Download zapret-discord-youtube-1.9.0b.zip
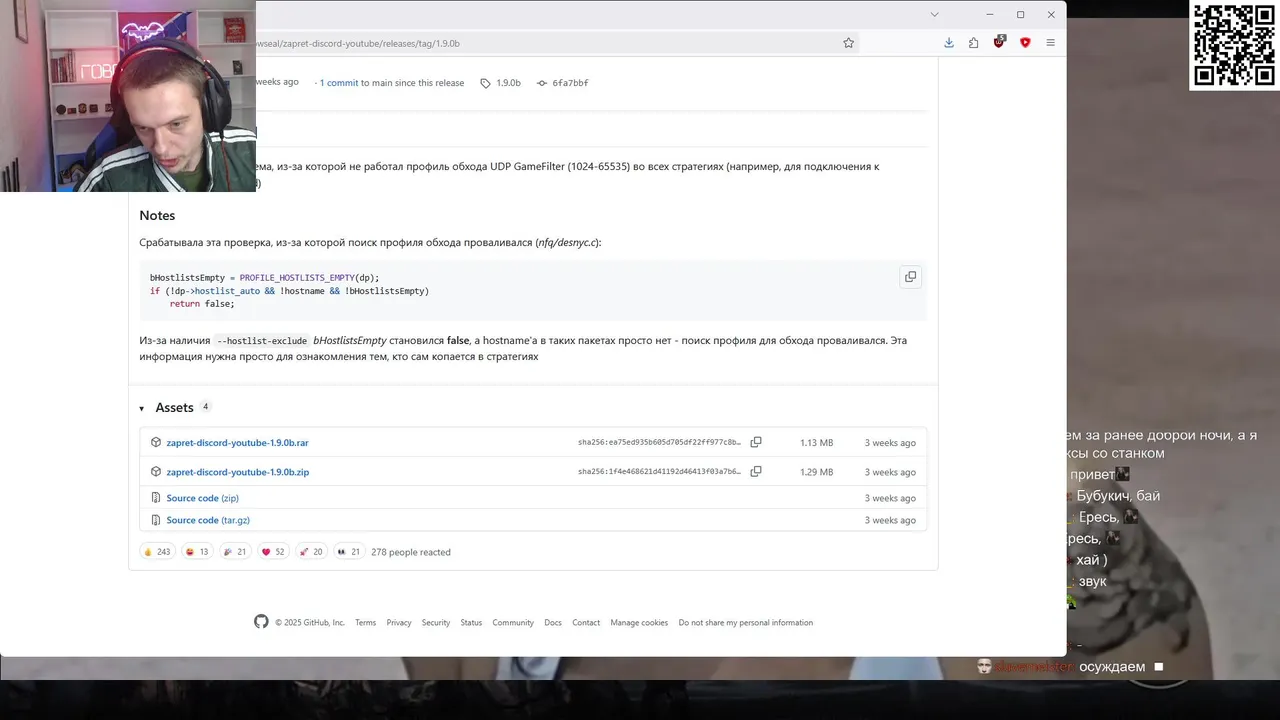The image size is (1280, 720). [237, 472]
